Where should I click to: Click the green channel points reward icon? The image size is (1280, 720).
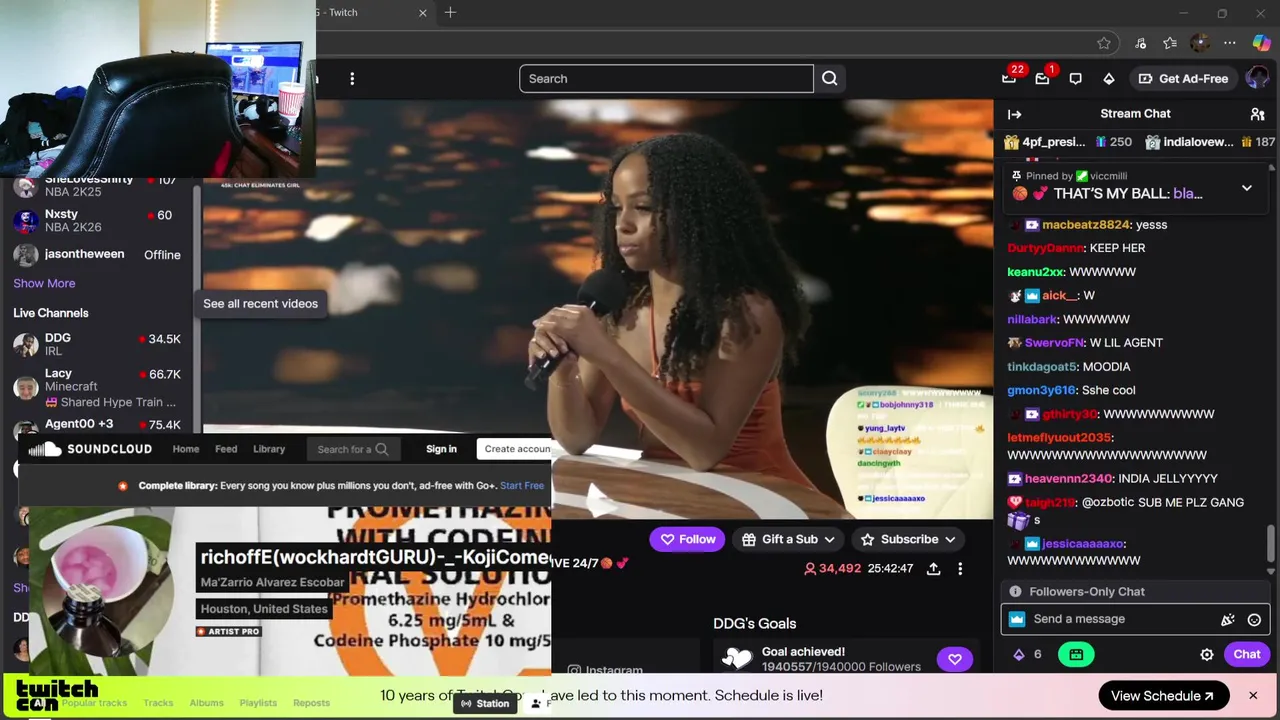1076,655
